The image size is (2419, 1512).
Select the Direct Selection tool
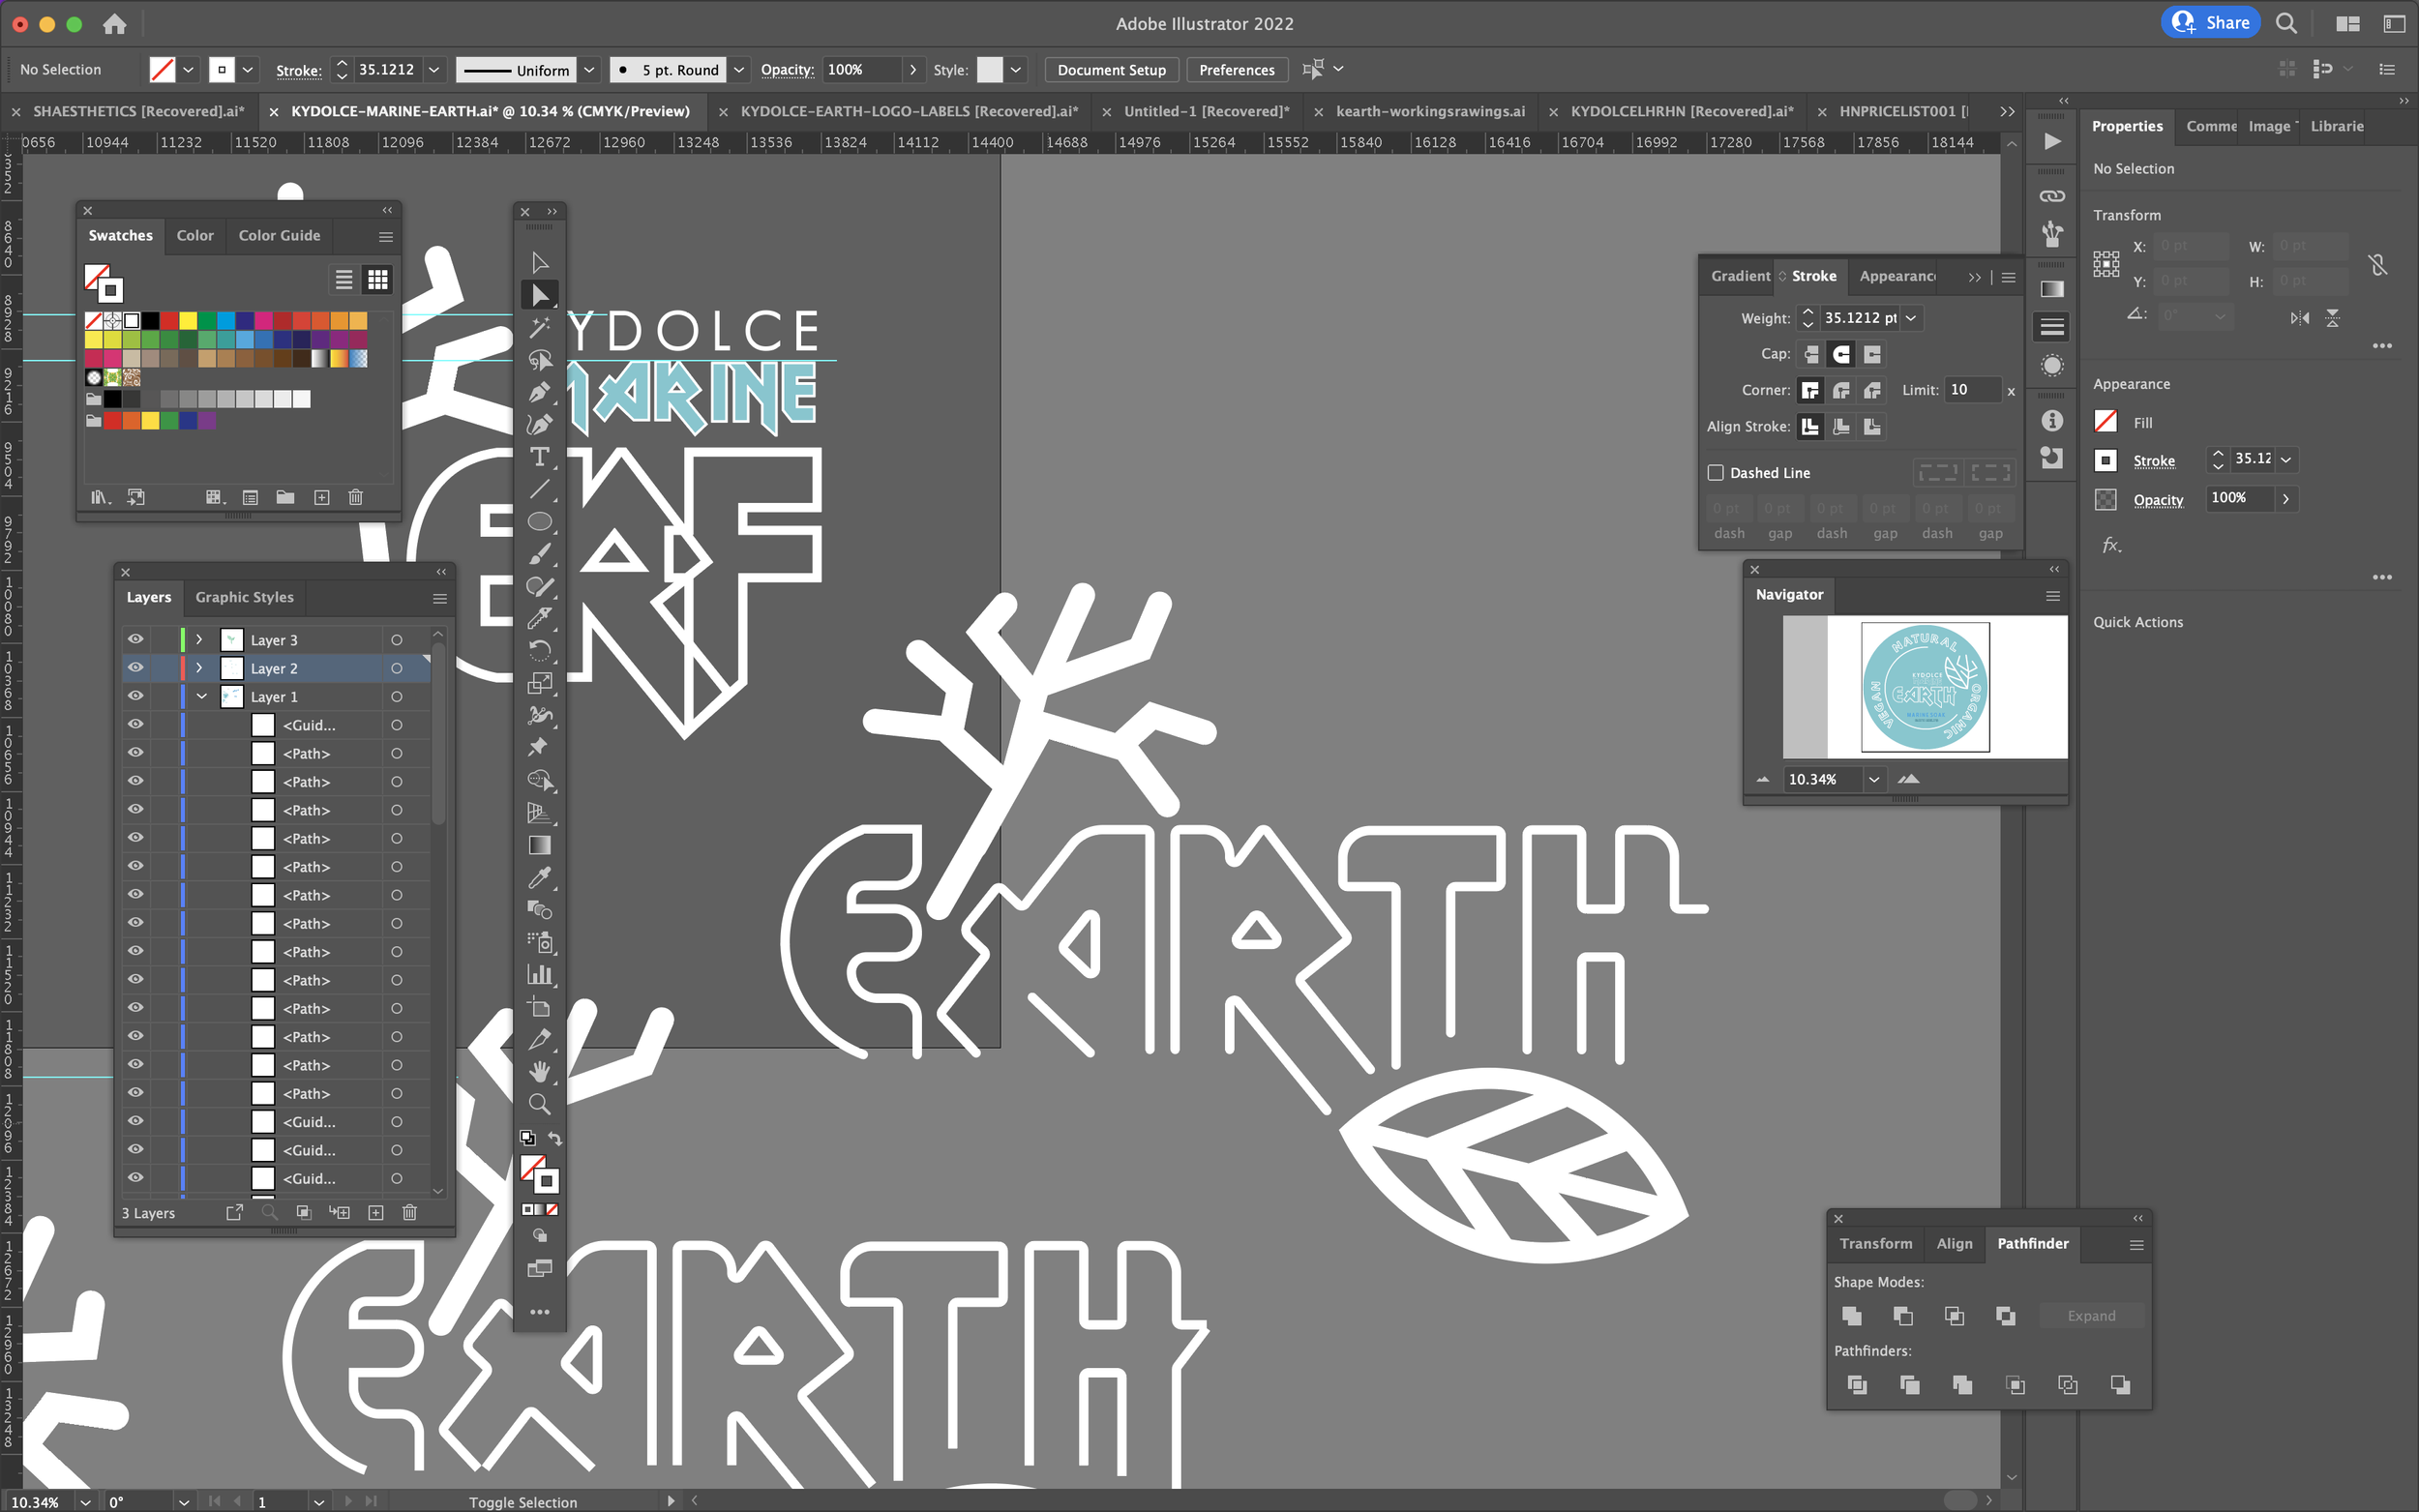click(540, 295)
